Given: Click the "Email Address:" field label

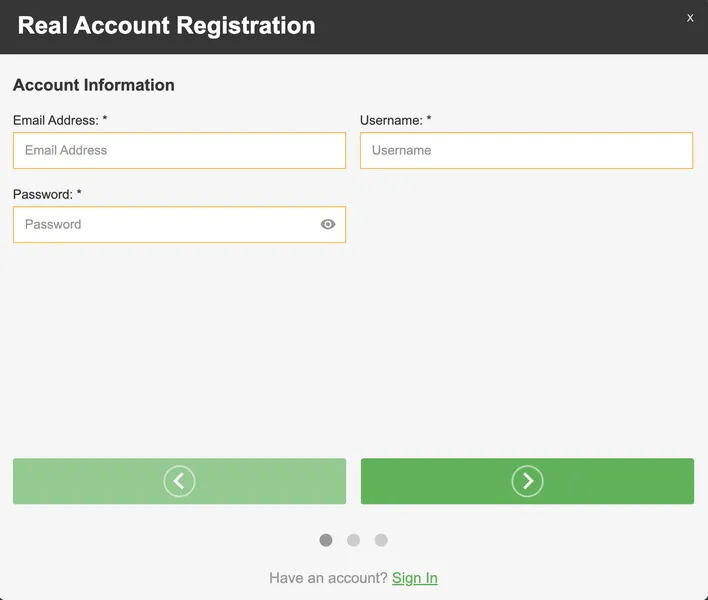Looking at the screenshot, I should click(55, 120).
